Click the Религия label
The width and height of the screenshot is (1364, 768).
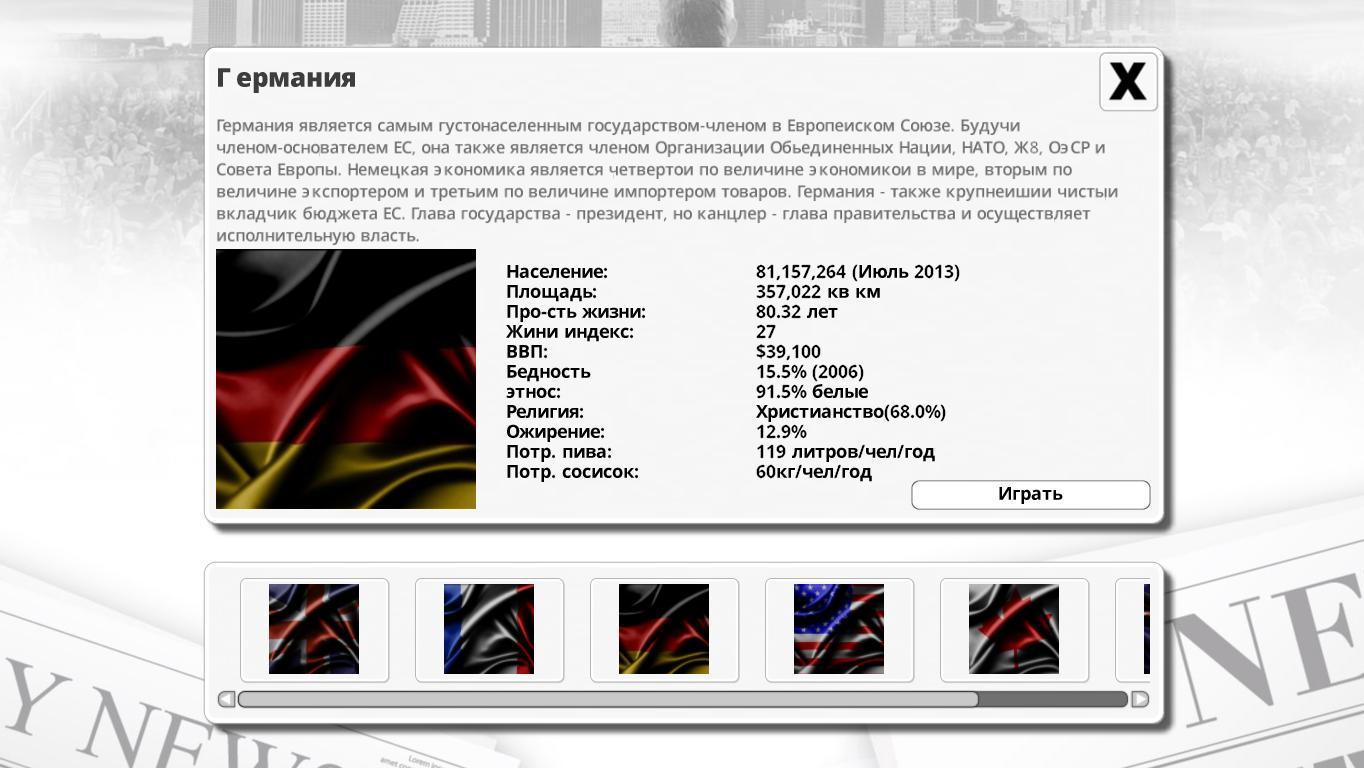coord(545,412)
